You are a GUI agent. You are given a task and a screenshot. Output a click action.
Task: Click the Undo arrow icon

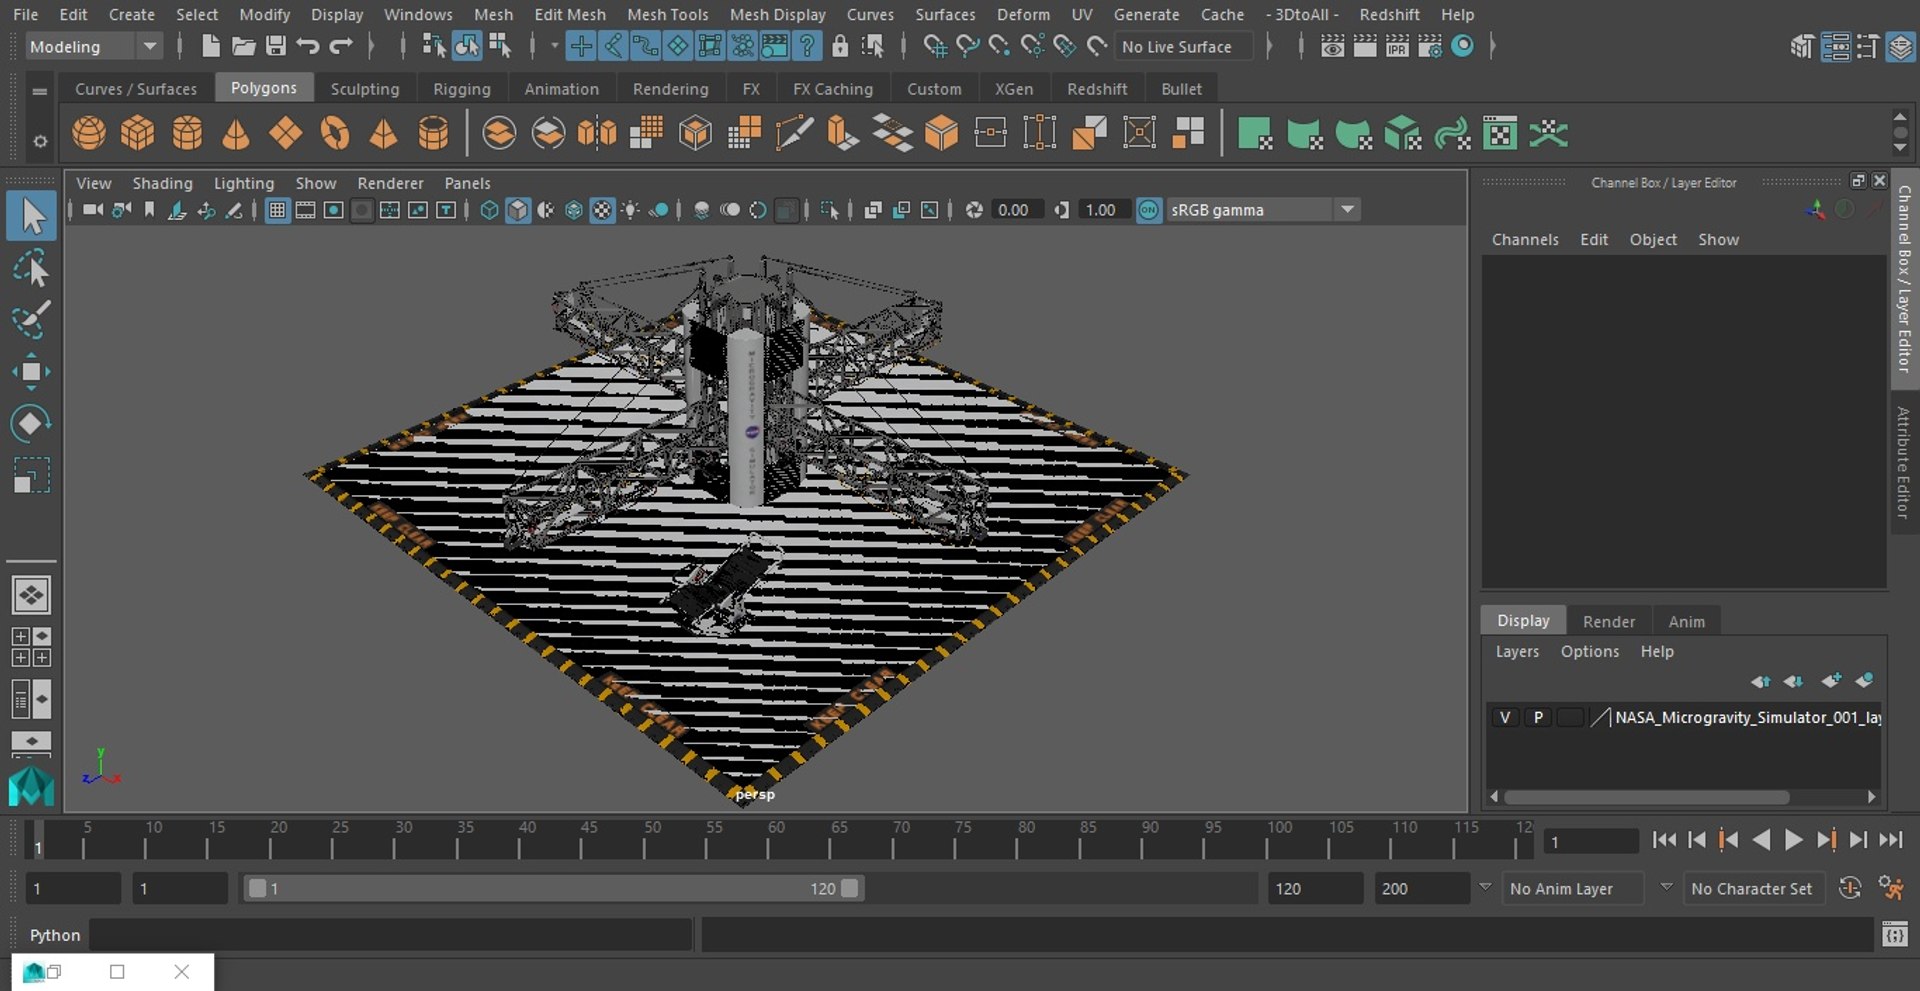click(x=308, y=46)
